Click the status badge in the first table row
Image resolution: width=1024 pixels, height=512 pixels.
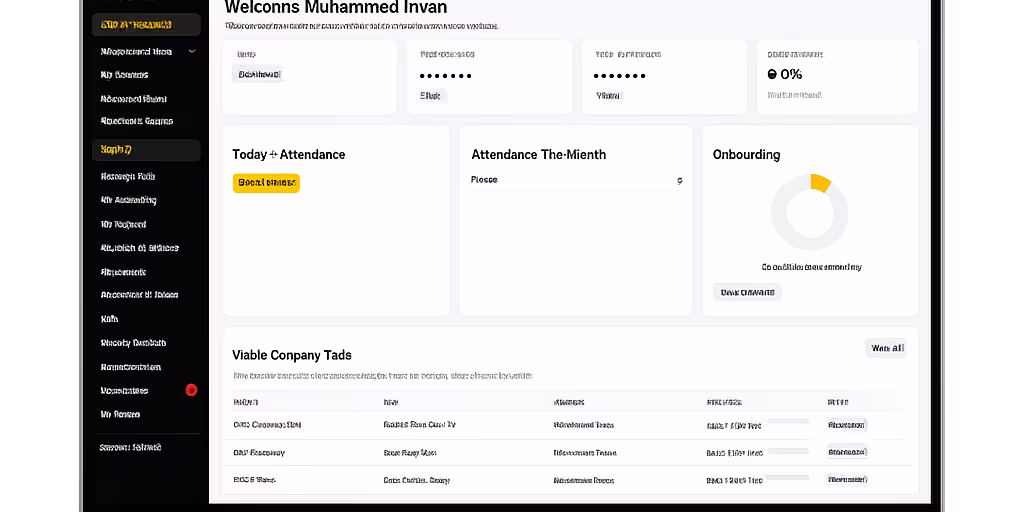coord(846,425)
